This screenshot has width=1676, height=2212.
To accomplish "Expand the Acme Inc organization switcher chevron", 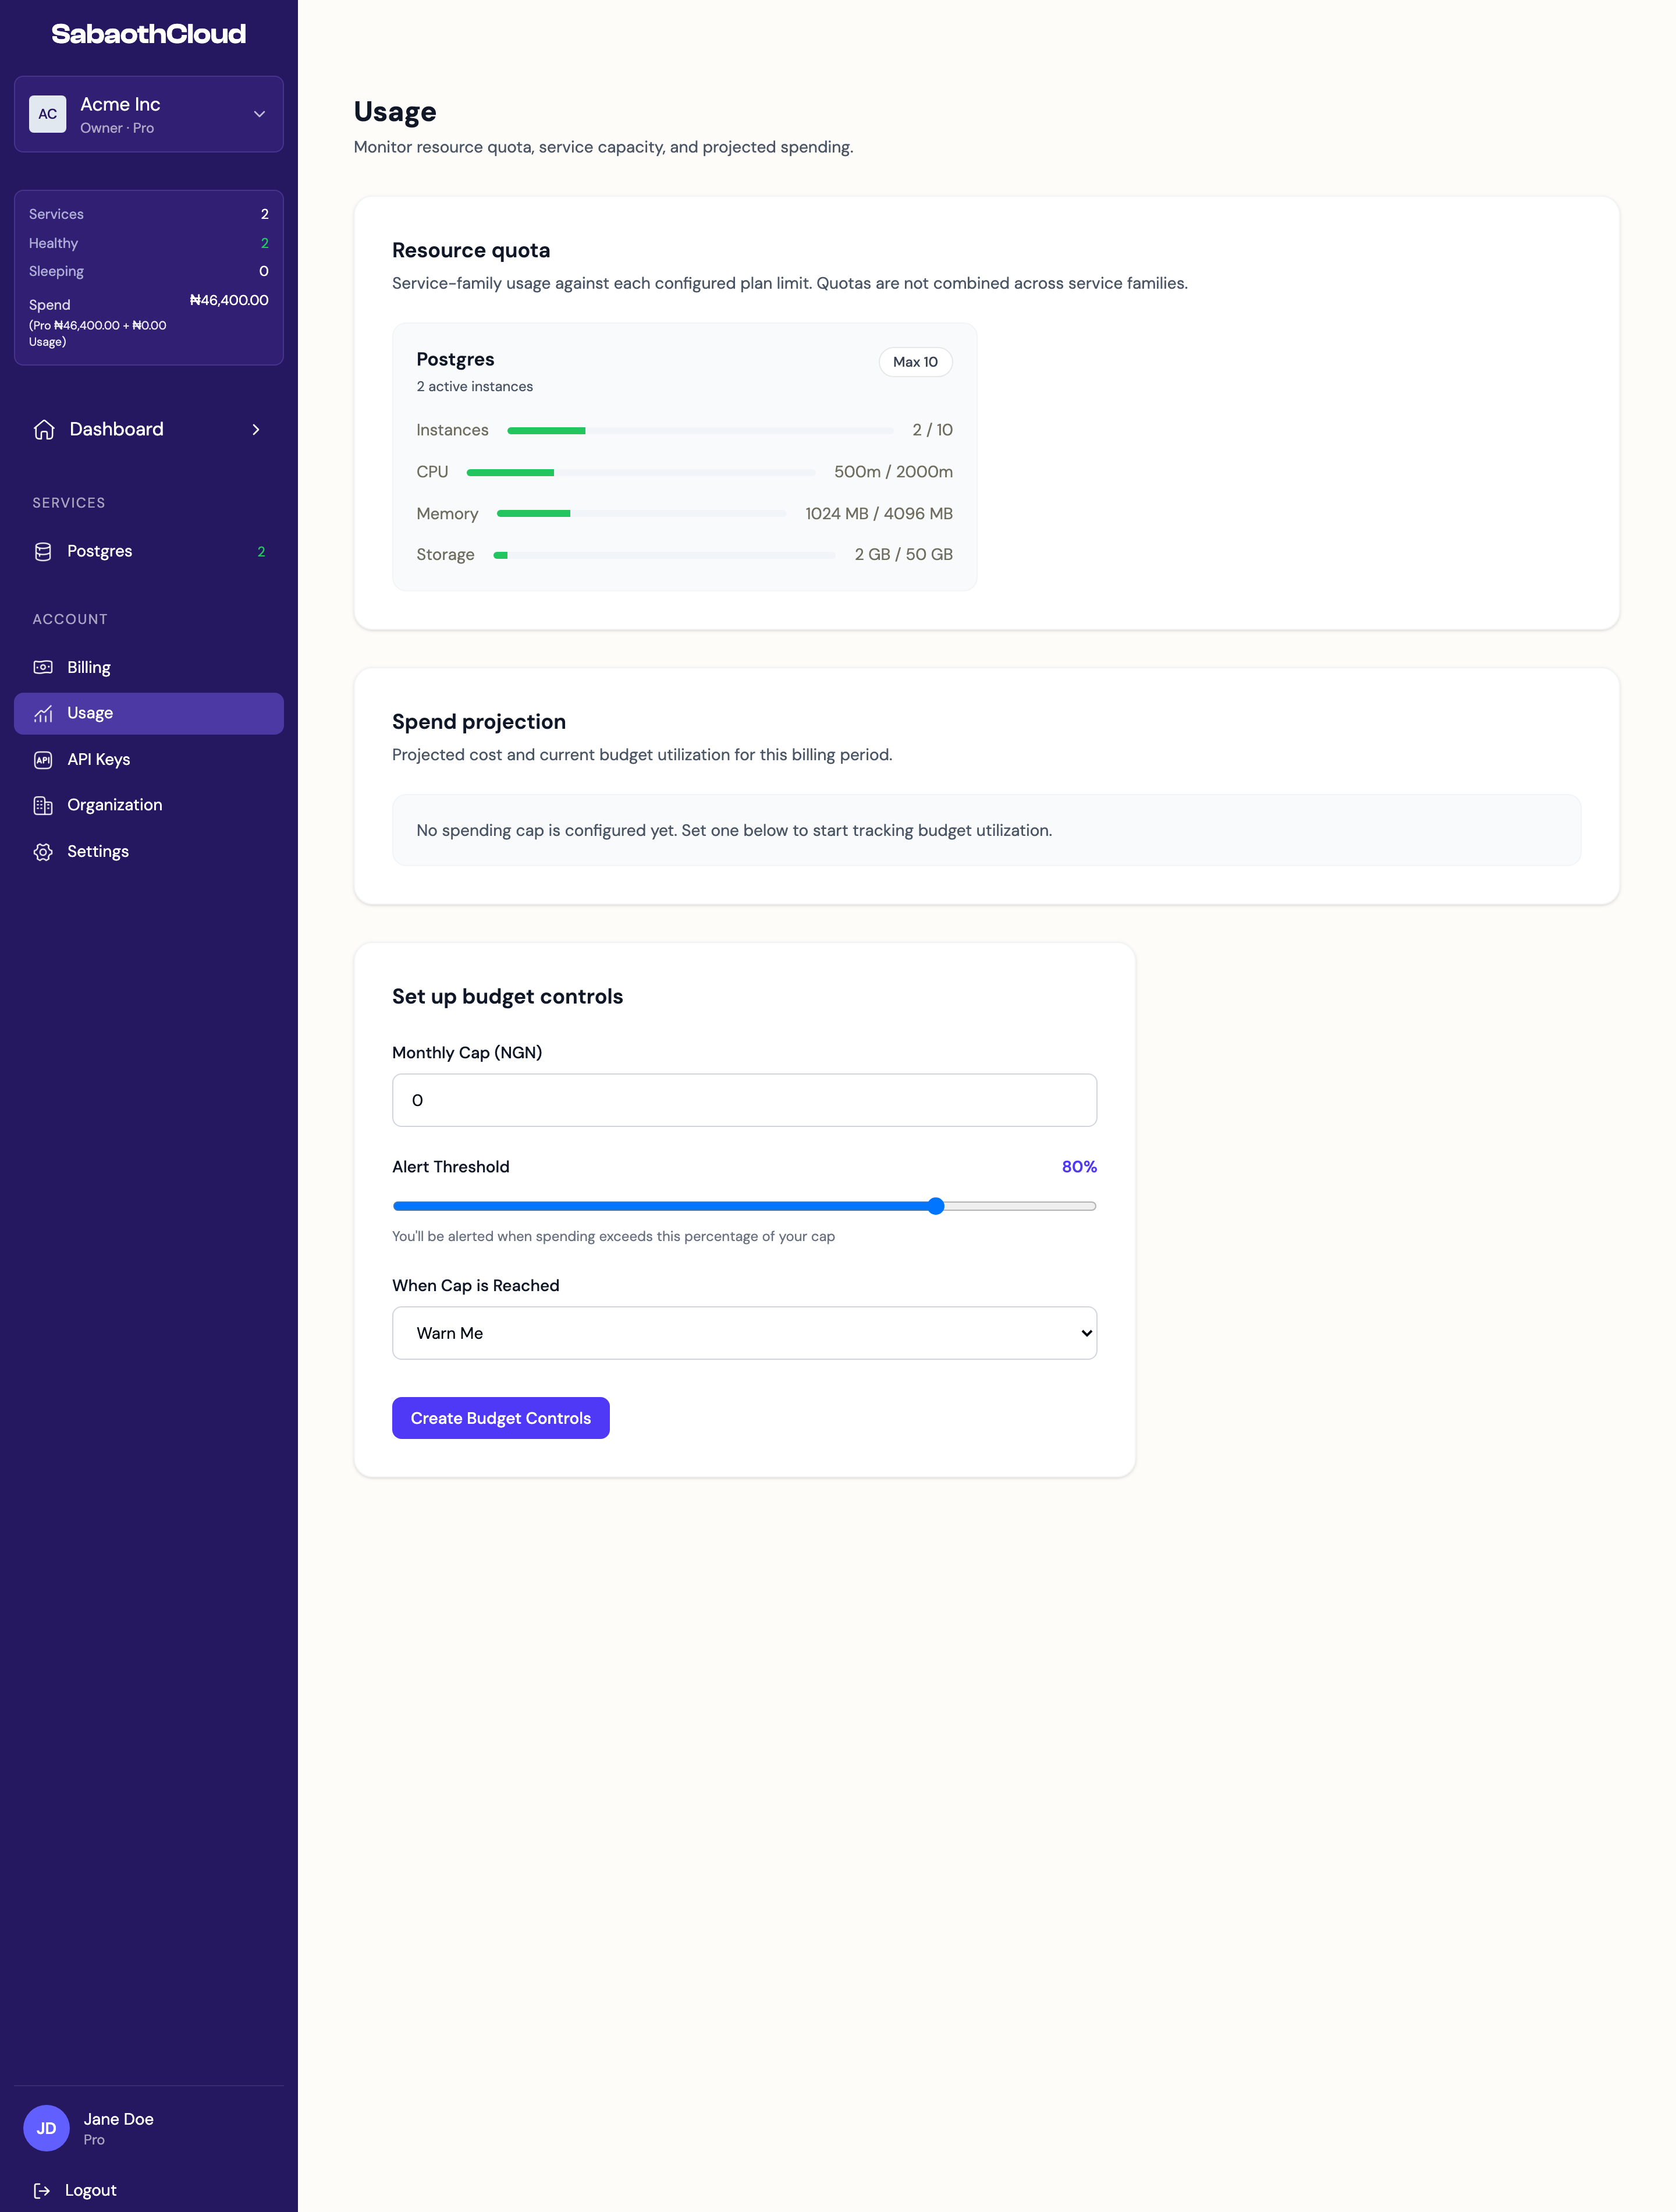I will pyautogui.click(x=259, y=114).
